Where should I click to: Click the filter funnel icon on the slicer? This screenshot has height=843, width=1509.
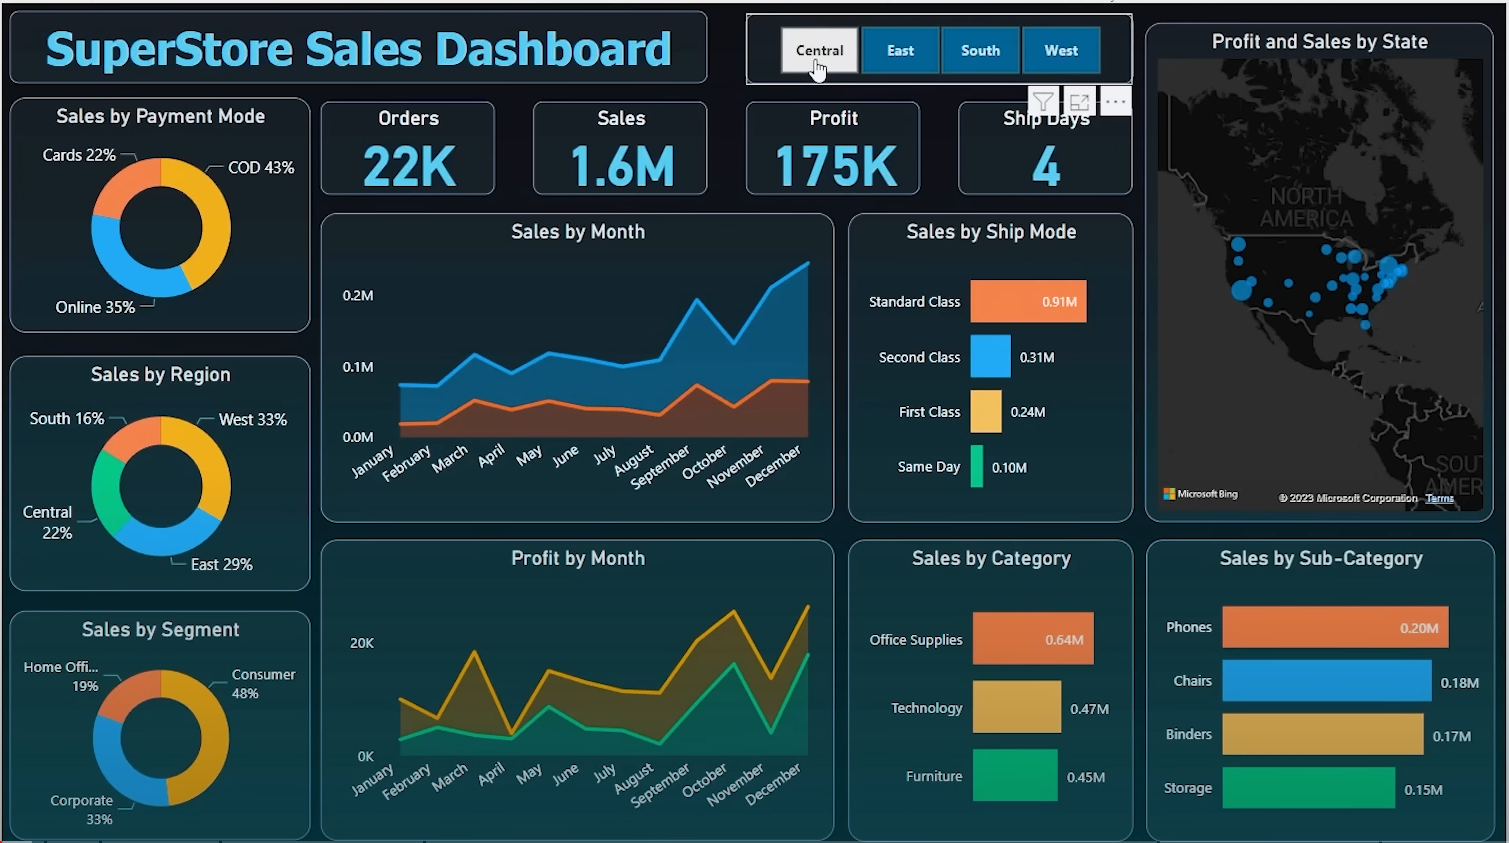1043,102
